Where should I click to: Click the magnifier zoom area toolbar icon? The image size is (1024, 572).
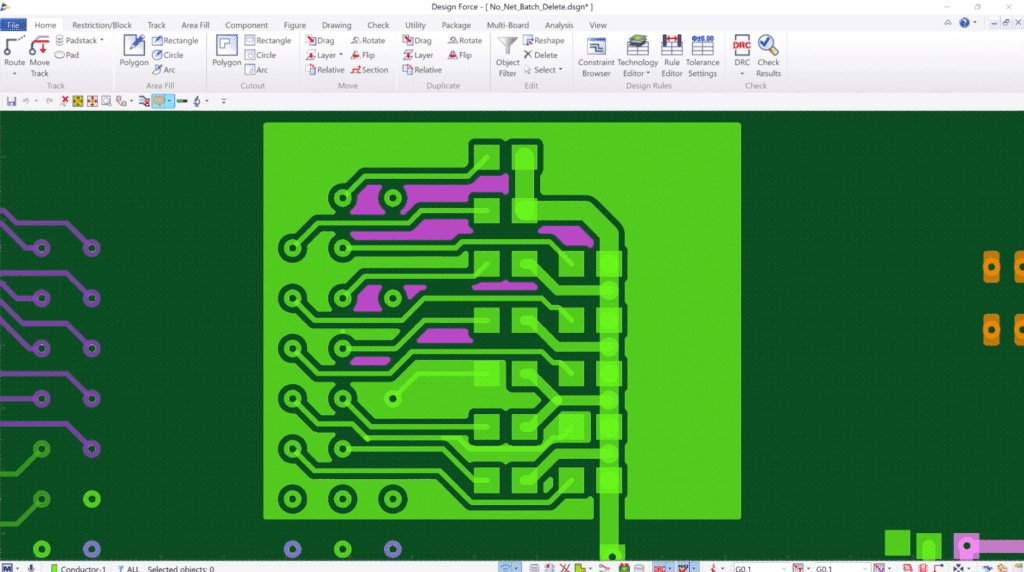click(x=106, y=101)
